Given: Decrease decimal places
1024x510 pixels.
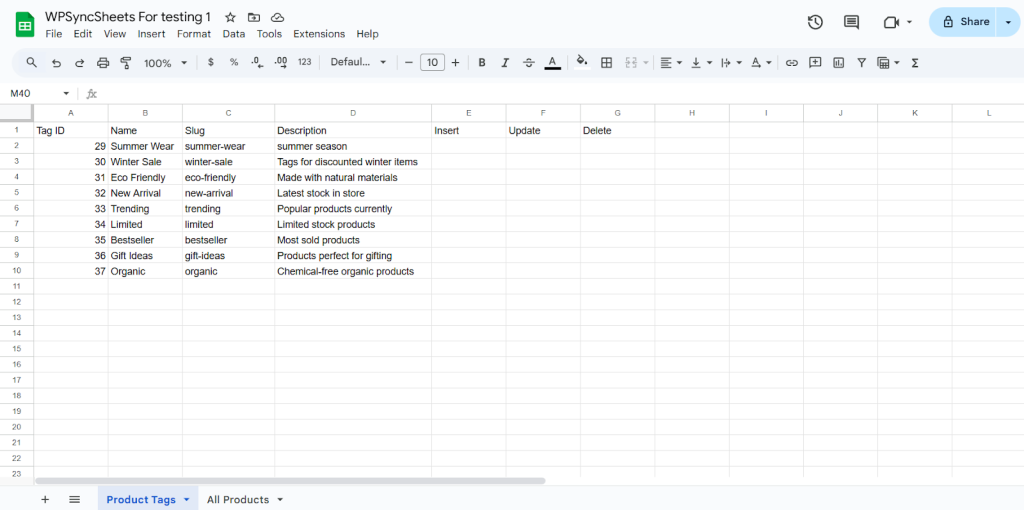Looking at the screenshot, I should click(x=257, y=63).
